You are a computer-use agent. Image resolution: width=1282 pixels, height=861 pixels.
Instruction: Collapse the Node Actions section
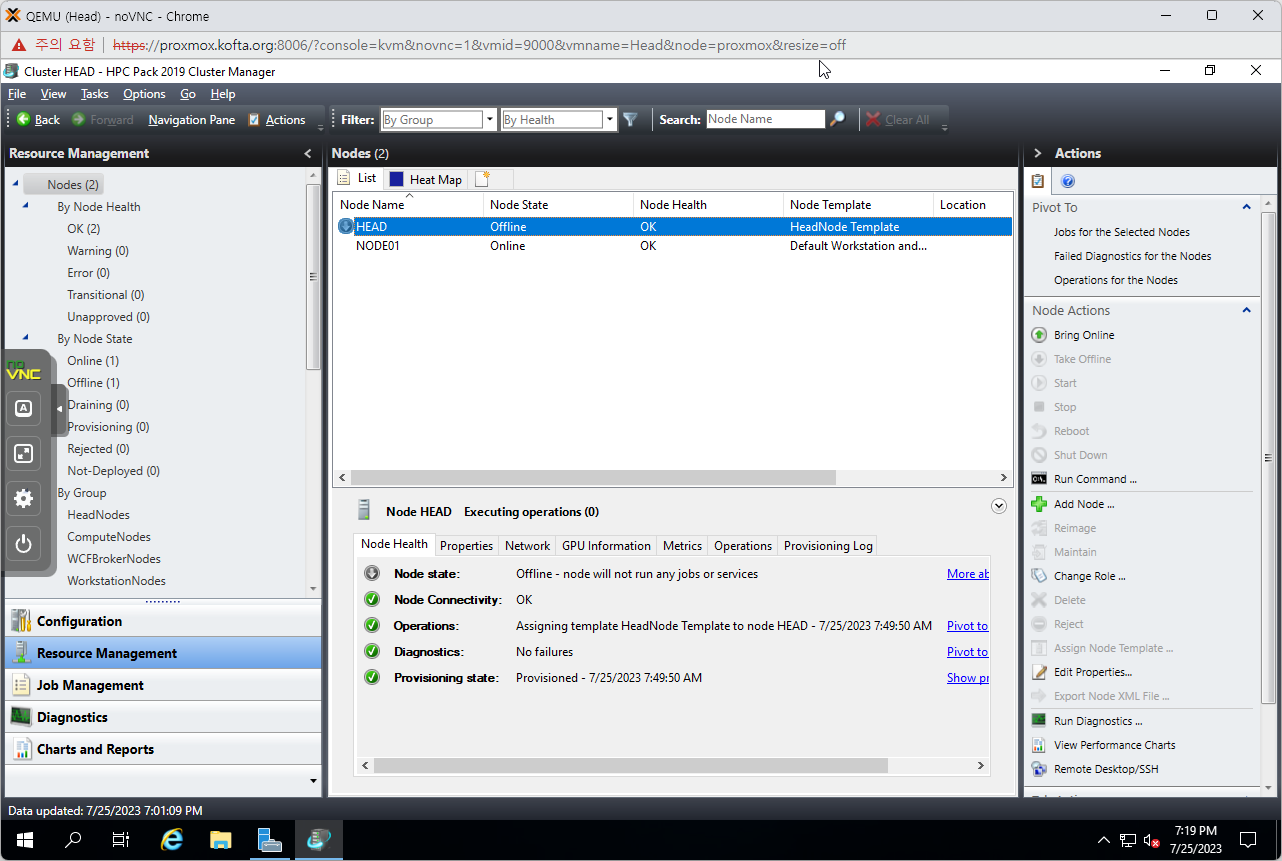click(1246, 310)
